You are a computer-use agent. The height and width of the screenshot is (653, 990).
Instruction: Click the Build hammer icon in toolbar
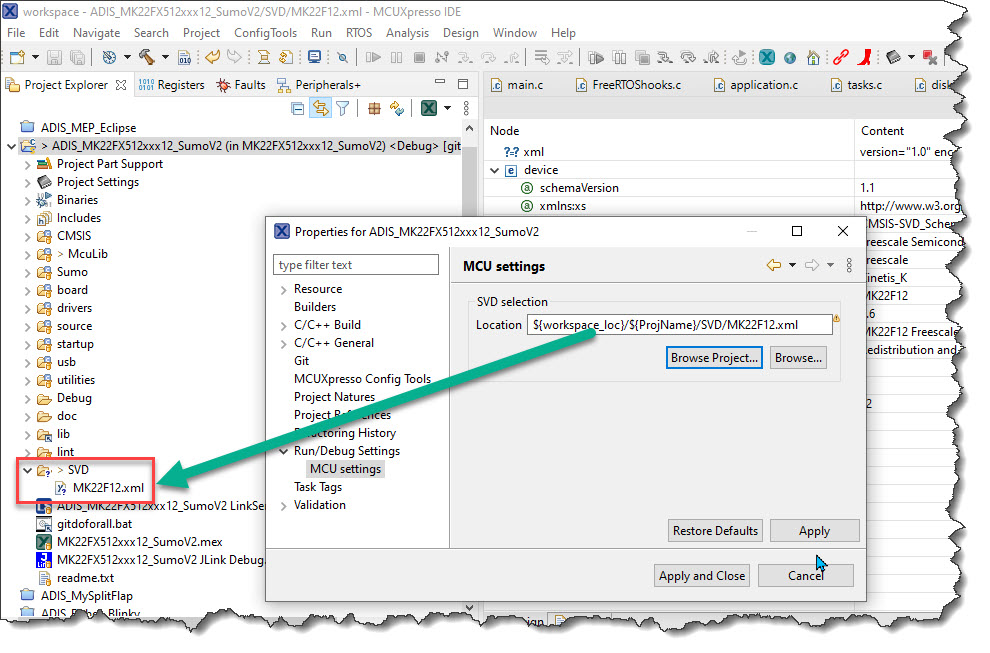(x=146, y=58)
